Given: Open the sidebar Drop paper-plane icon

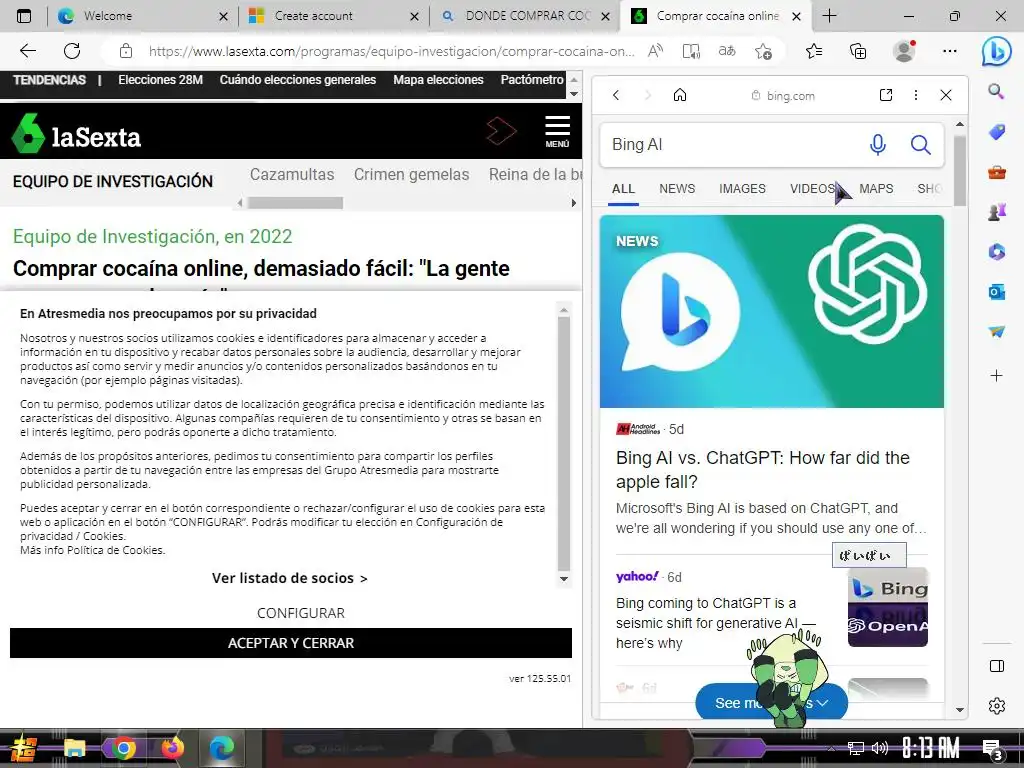Looking at the screenshot, I should (996, 332).
